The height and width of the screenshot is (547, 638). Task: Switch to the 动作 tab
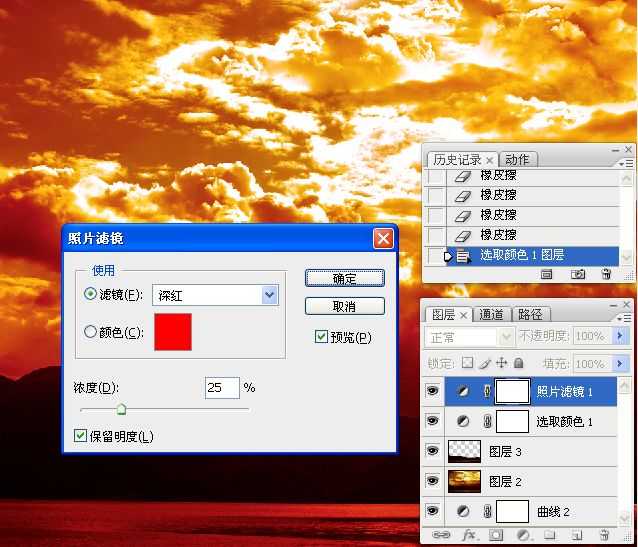pos(517,160)
